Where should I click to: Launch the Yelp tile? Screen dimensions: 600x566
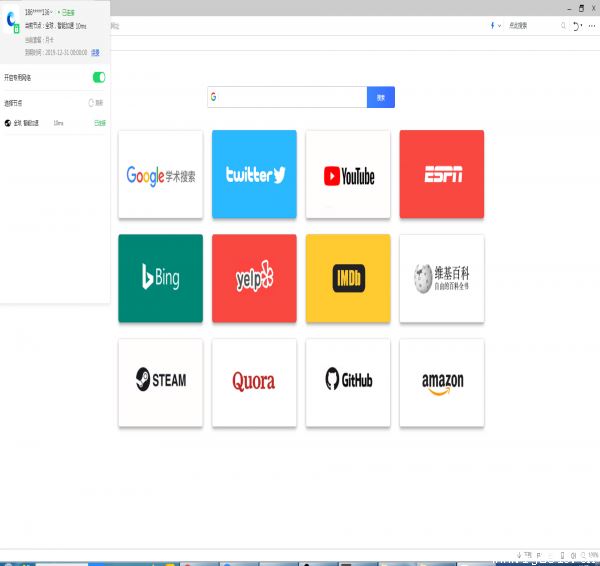point(254,278)
